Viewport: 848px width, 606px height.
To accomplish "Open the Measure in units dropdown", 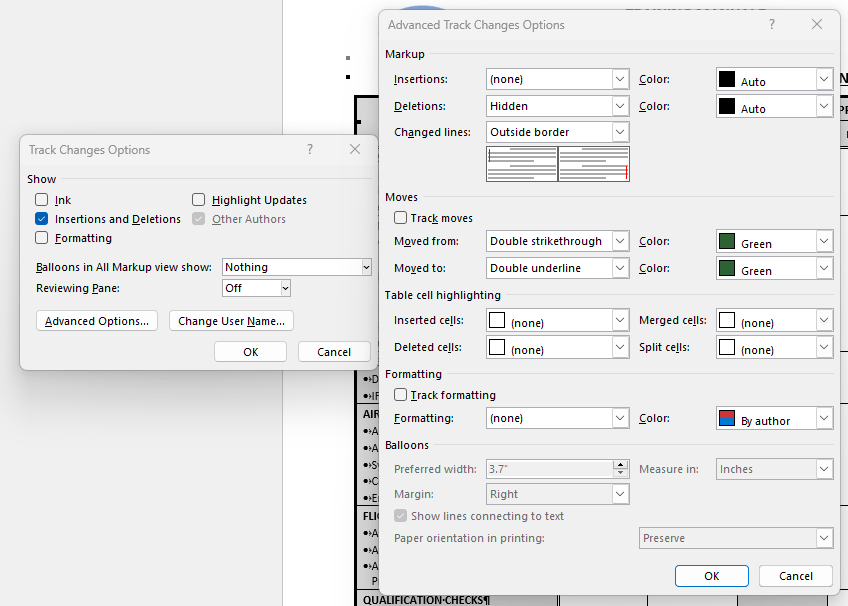I will (x=774, y=469).
